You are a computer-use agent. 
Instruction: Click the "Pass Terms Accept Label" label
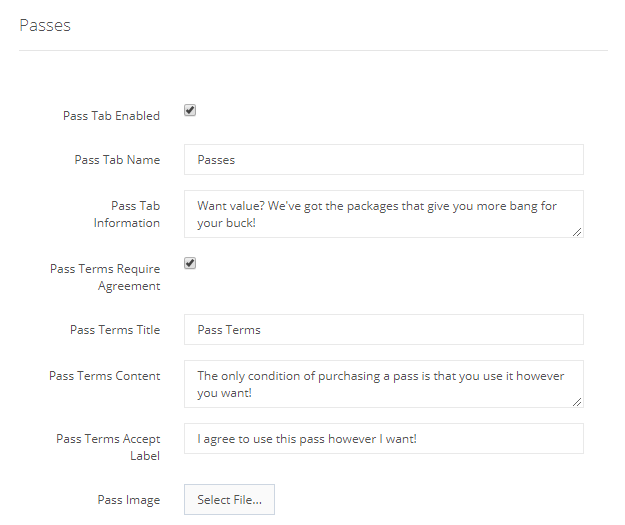108,447
